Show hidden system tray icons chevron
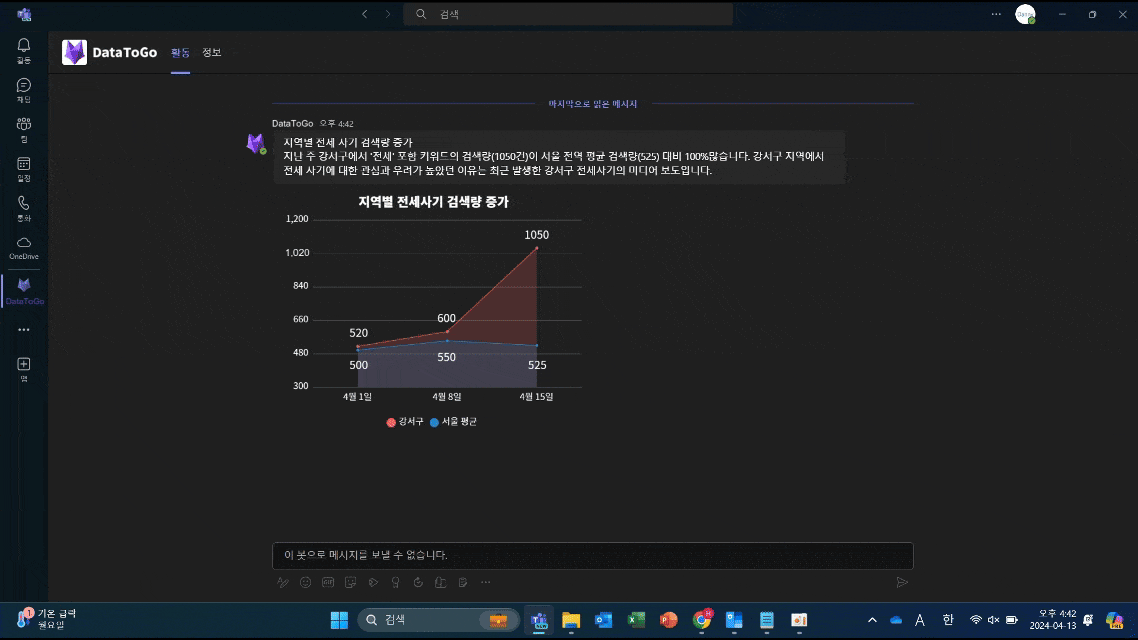 coord(872,620)
